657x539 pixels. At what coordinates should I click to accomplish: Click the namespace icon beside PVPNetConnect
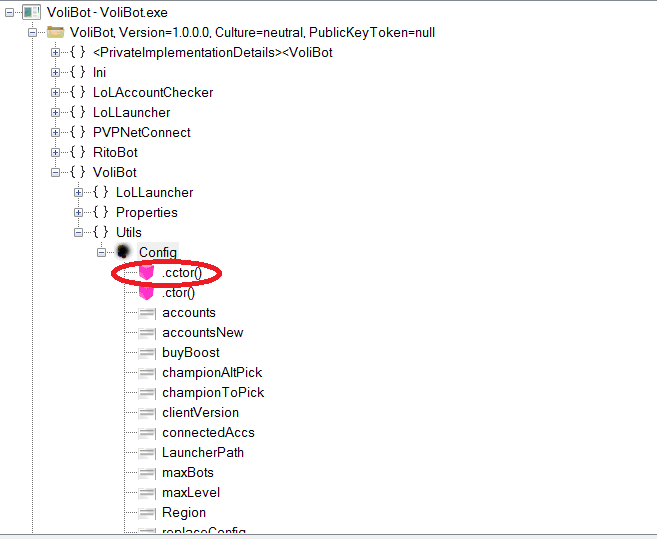(x=78, y=132)
